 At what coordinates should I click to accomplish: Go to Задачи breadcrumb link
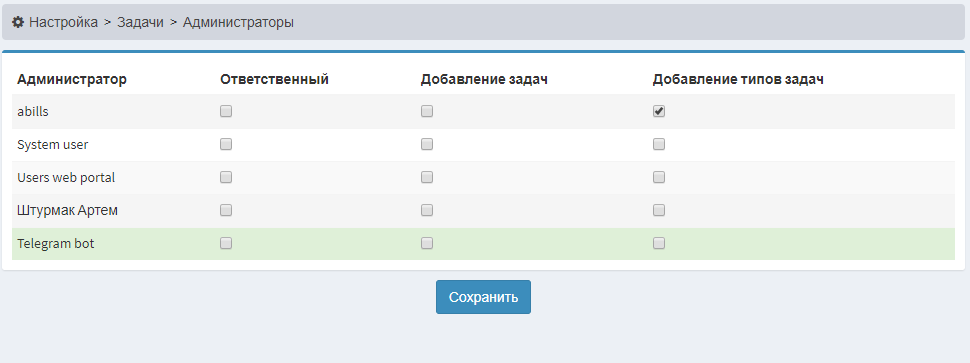coord(140,22)
